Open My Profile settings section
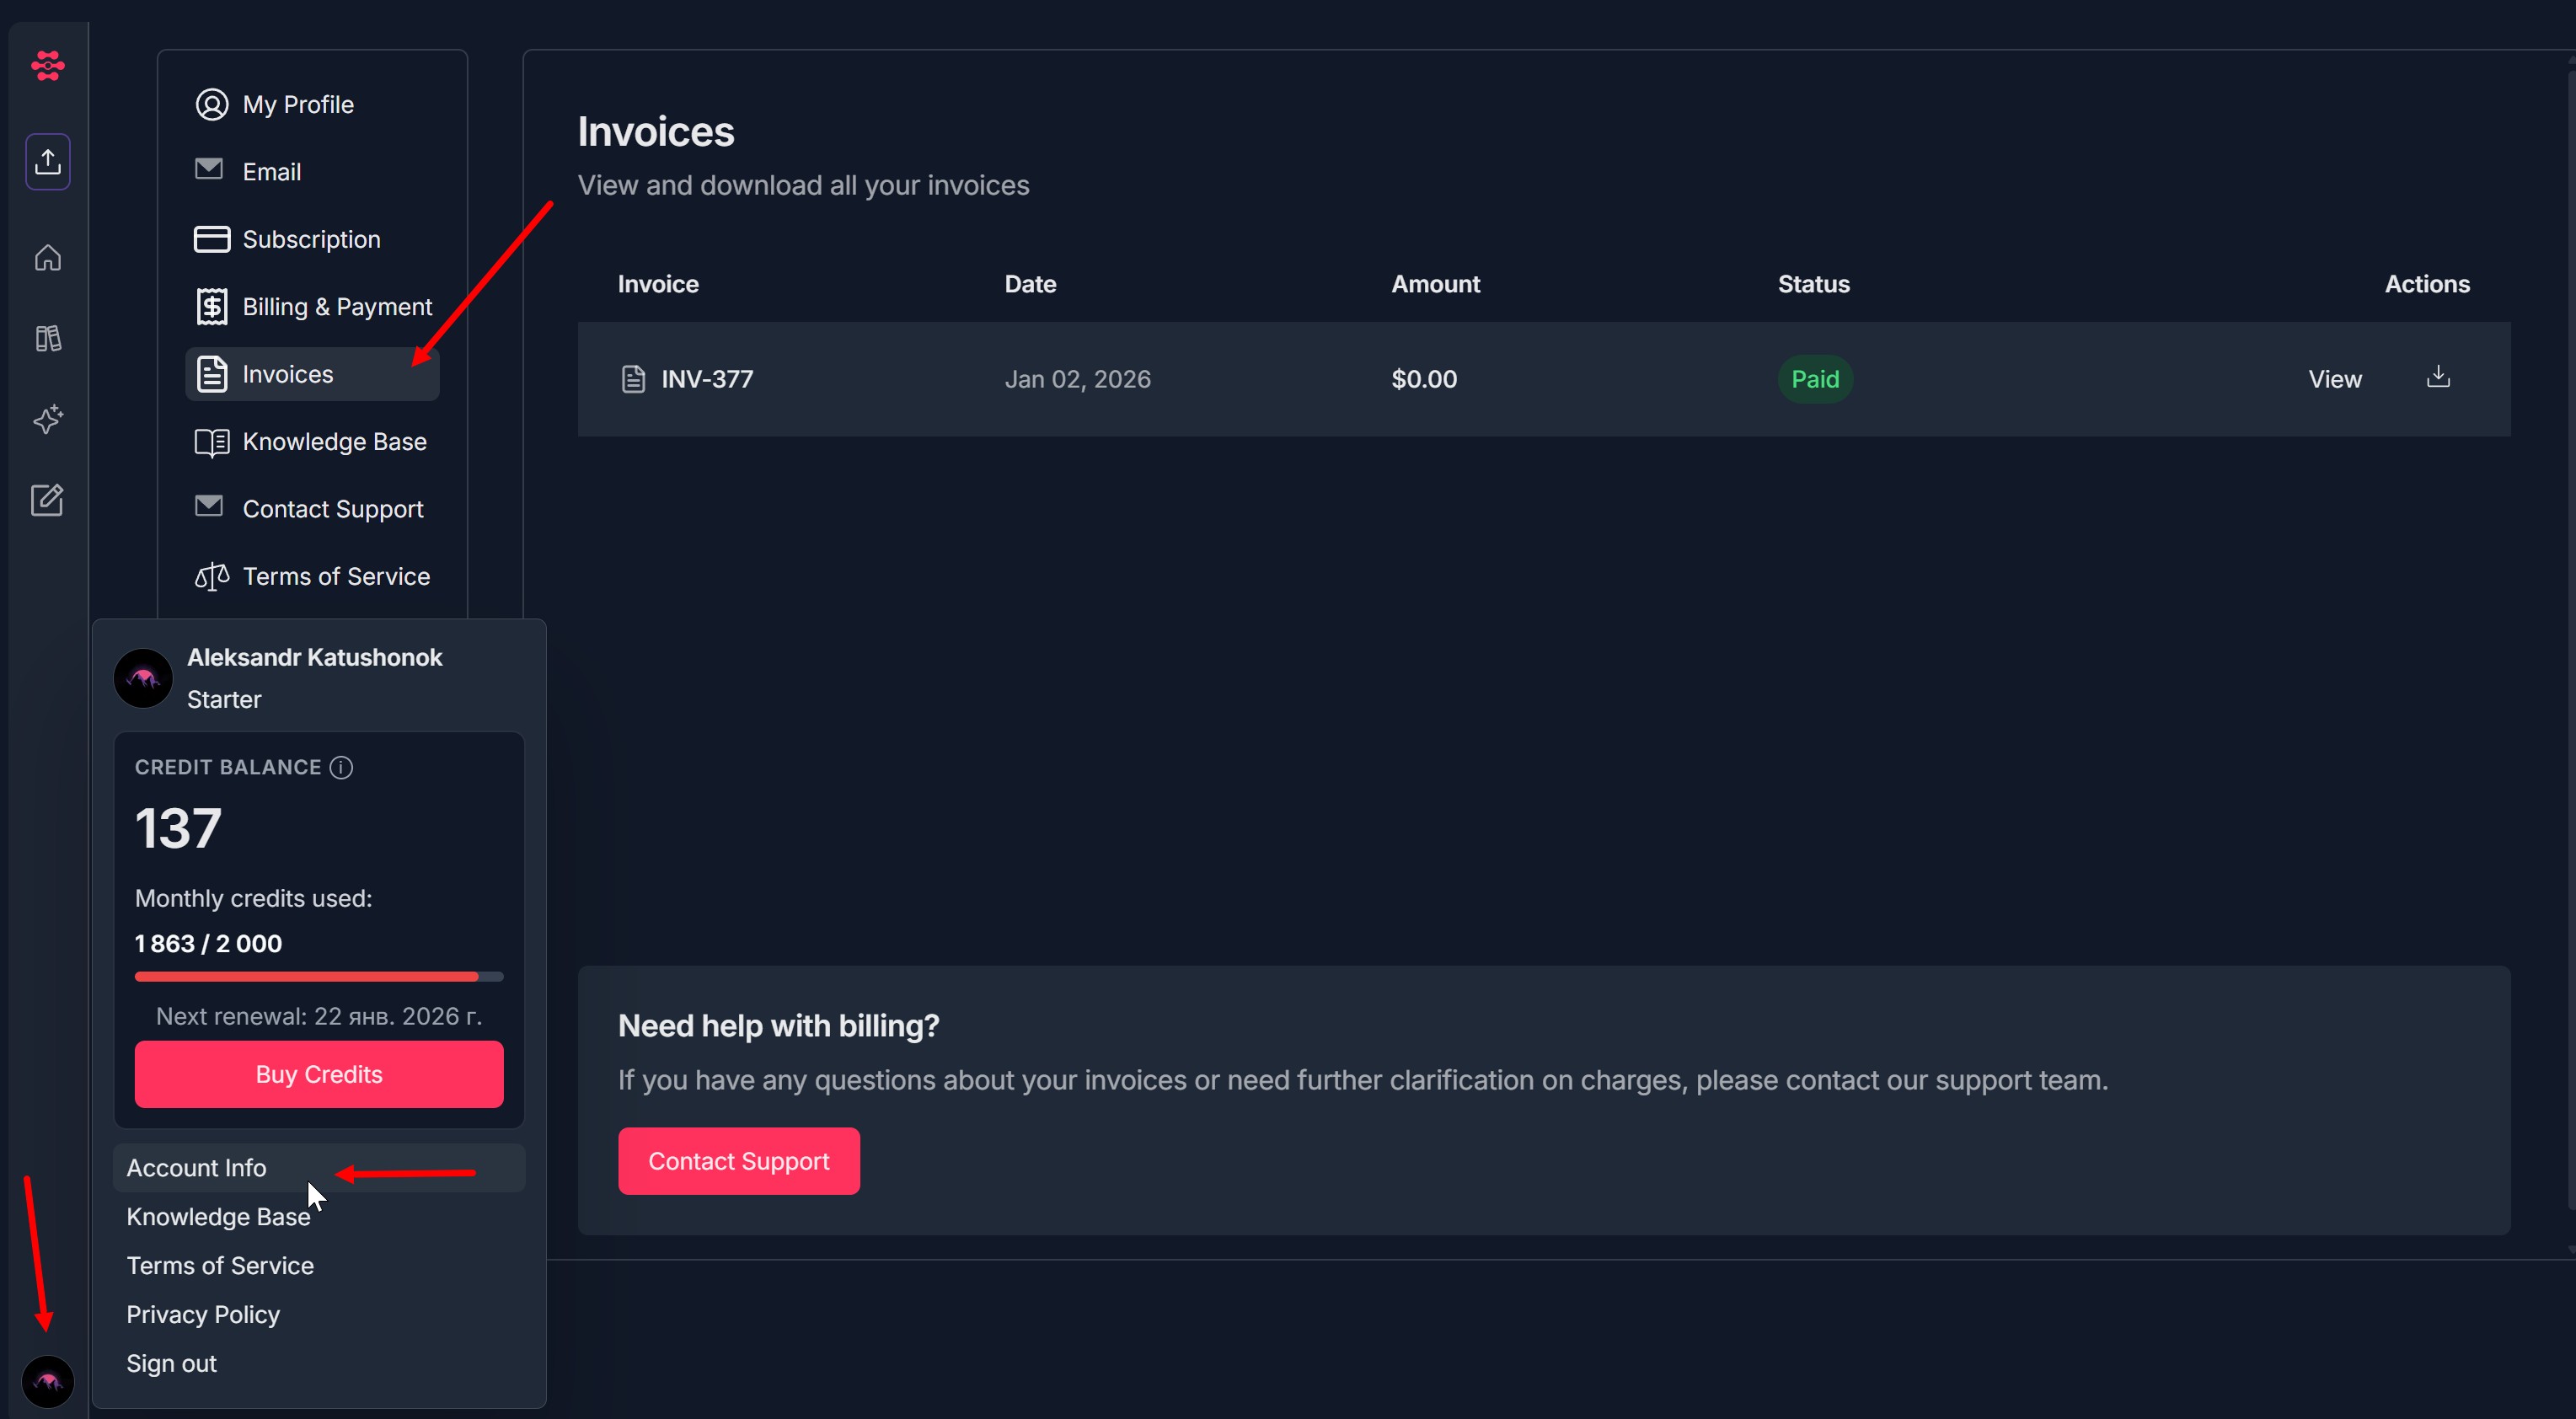 (x=297, y=105)
